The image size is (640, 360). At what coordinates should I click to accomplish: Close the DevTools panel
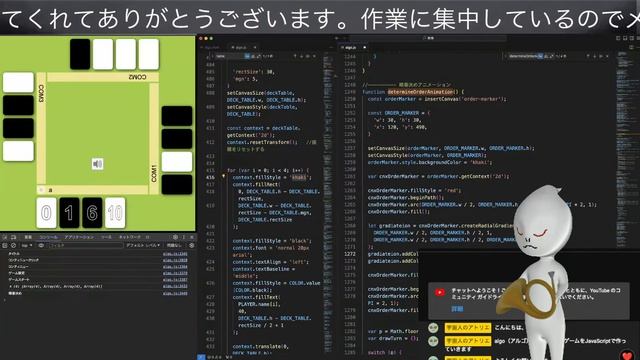click(x=191, y=237)
